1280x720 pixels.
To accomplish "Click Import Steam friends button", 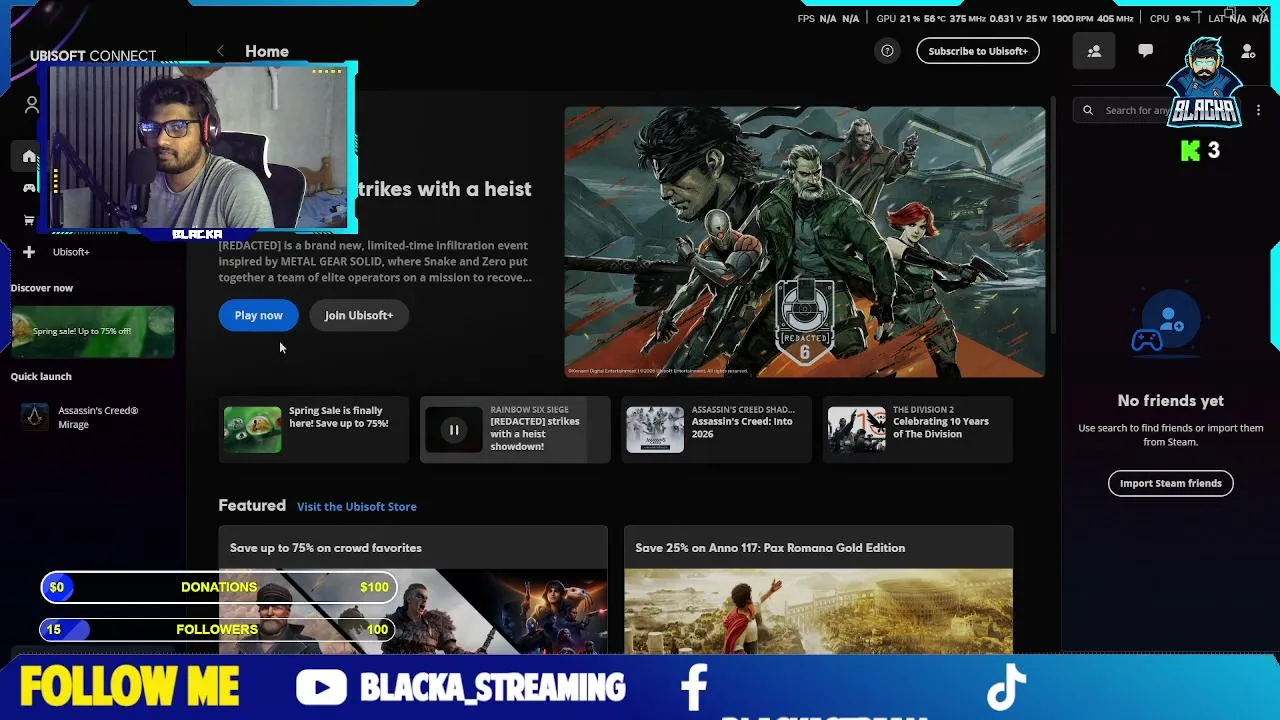I will pyautogui.click(x=1170, y=483).
